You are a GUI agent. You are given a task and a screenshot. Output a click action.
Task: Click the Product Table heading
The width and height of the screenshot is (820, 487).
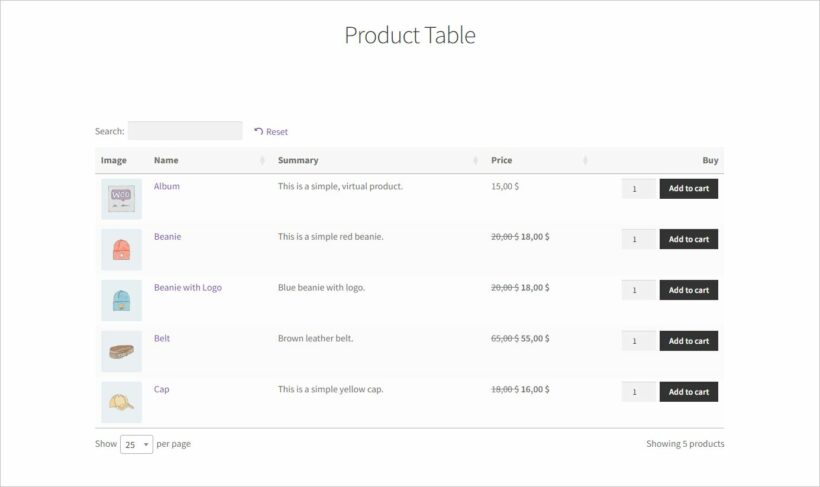tap(410, 36)
